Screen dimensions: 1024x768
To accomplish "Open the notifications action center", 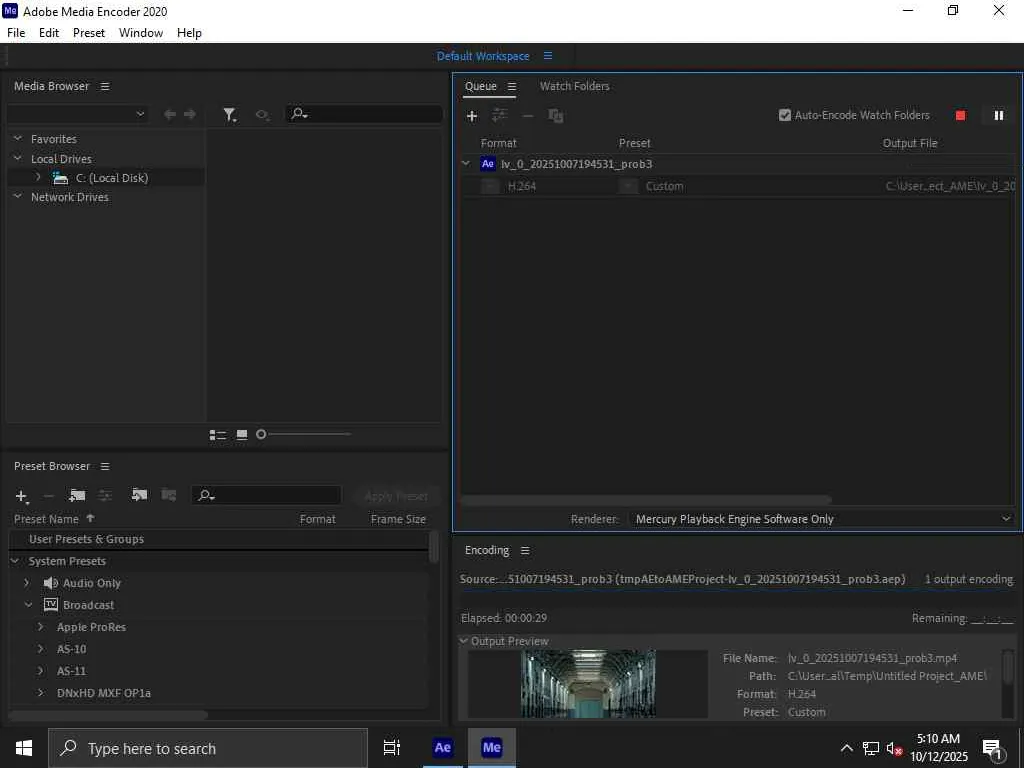I will 992,749.
